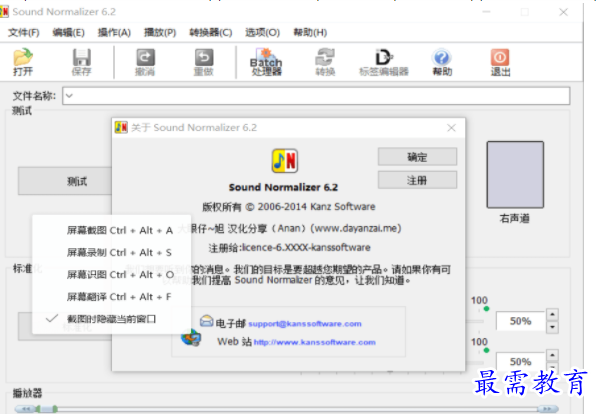Decrease the upper 50% spinner value
This screenshot has width=596, height=414.
tap(552, 327)
